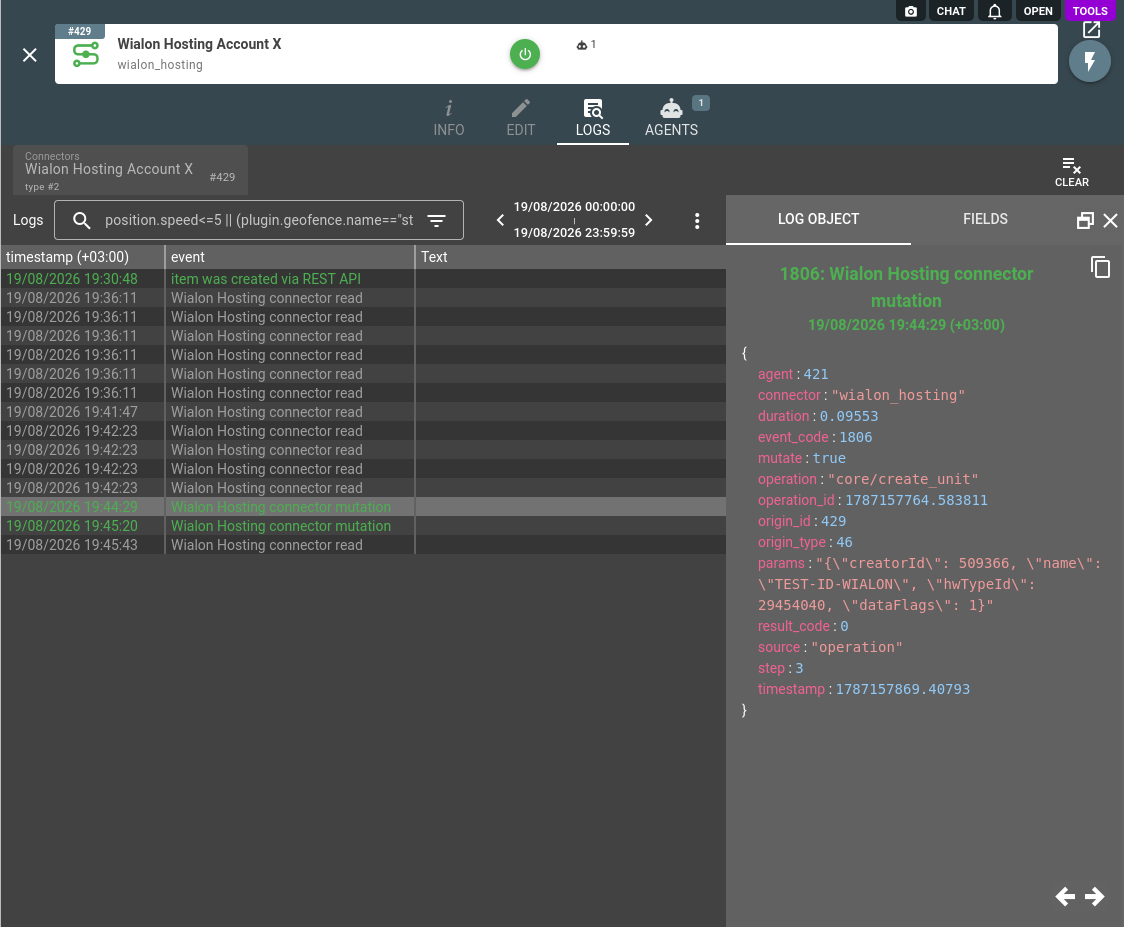
Task: Select the 19:45:20 connector mutation row
Action: (363, 526)
